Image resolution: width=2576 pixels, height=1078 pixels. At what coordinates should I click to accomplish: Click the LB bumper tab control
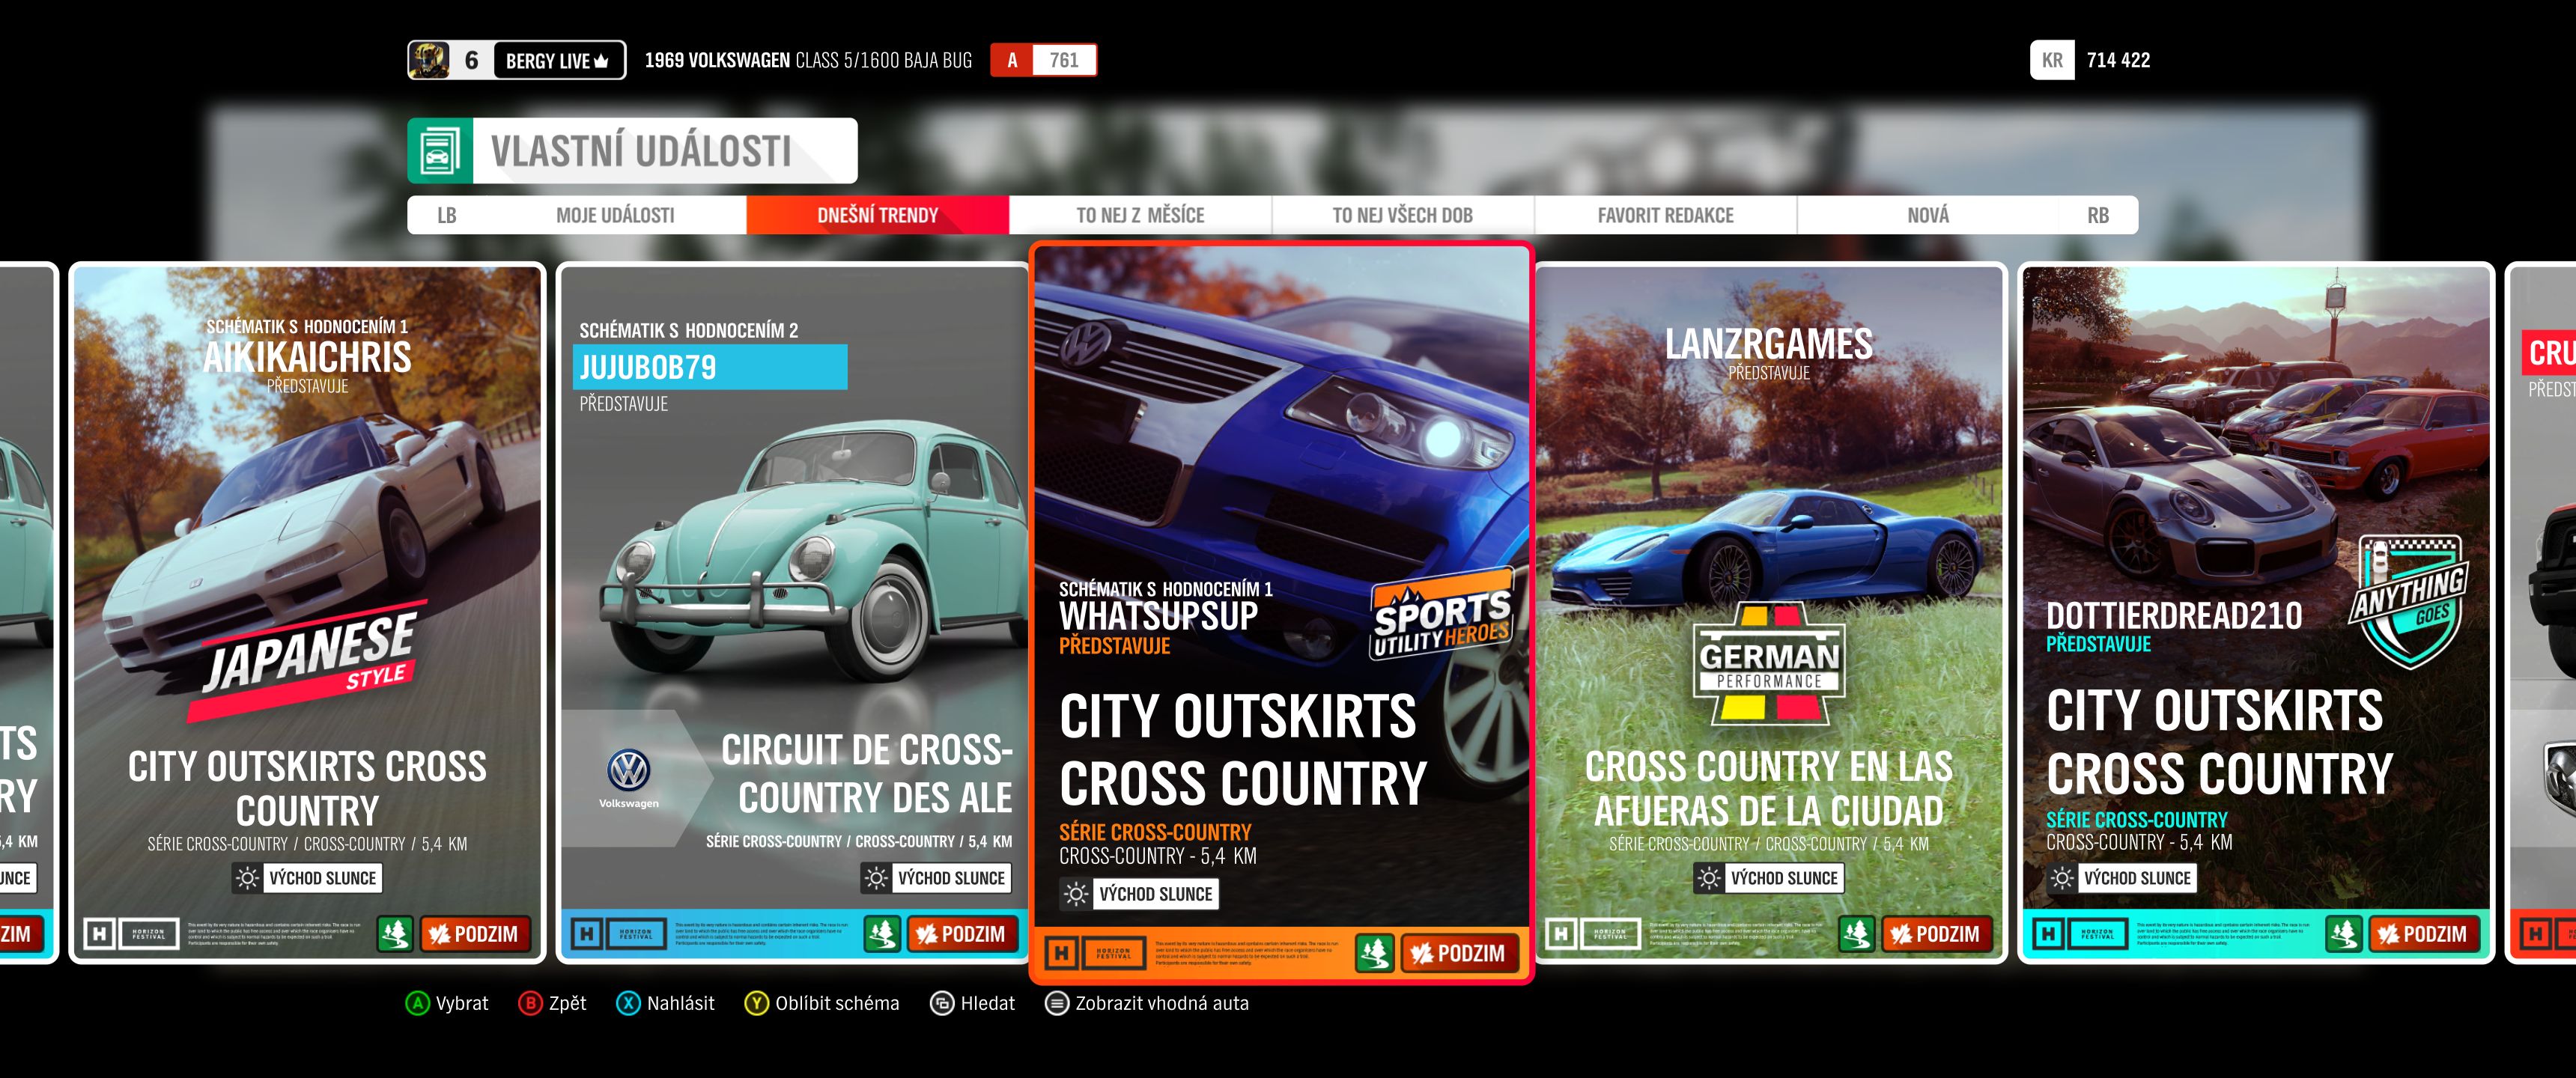(x=446, y=215)
